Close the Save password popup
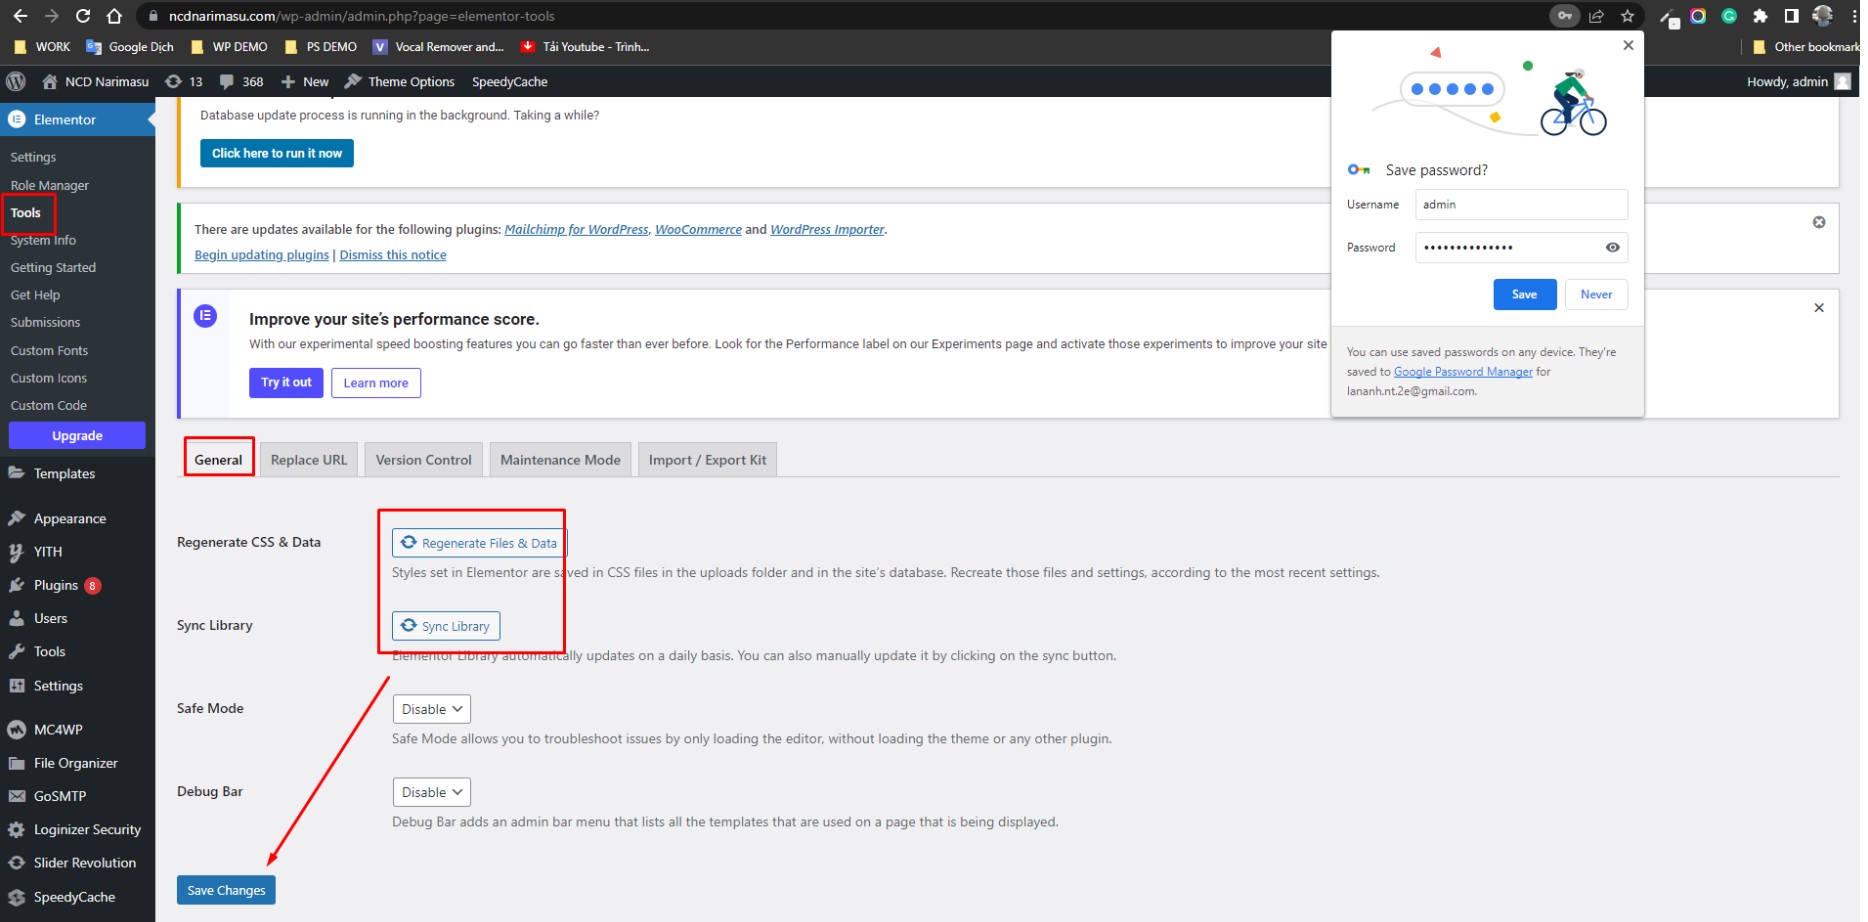 [1628, 45]
